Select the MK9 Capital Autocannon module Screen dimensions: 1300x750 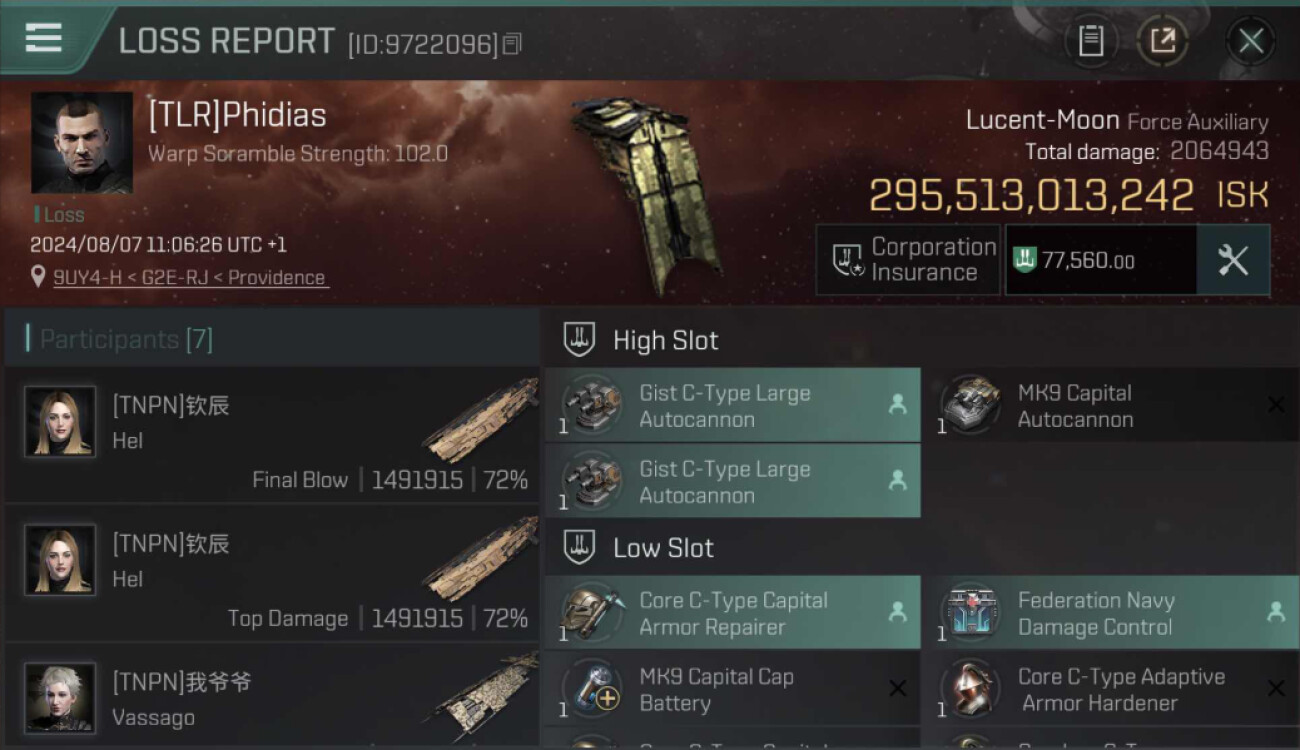[1110, 405]
